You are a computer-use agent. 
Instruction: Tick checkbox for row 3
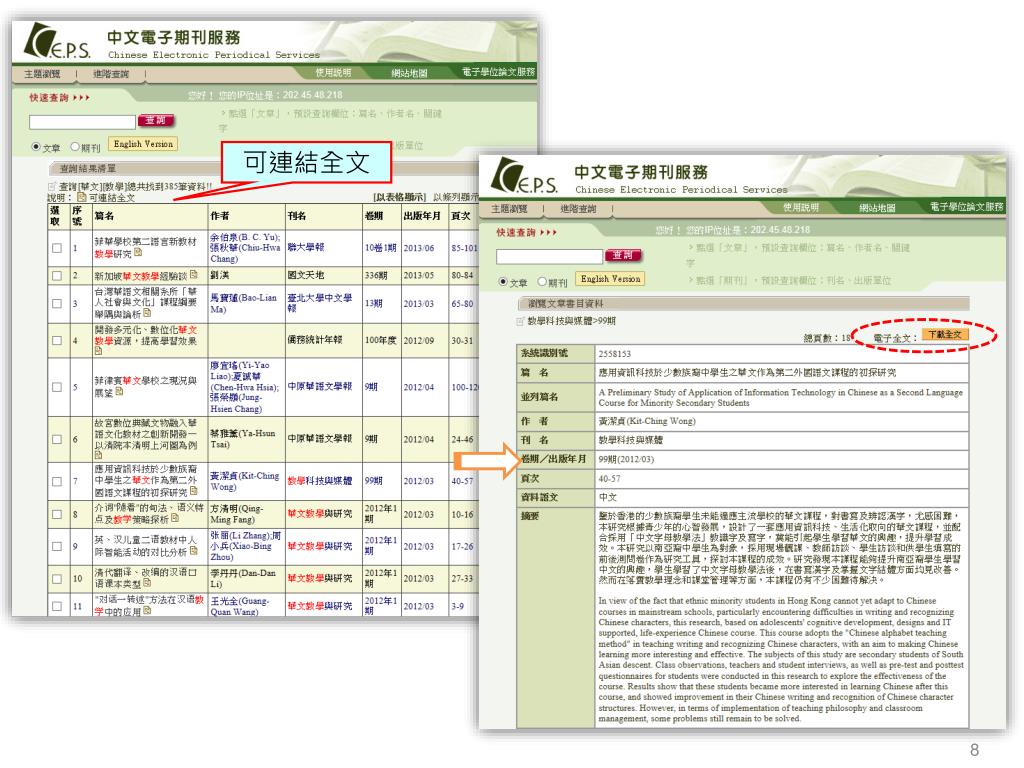(57, 304)
